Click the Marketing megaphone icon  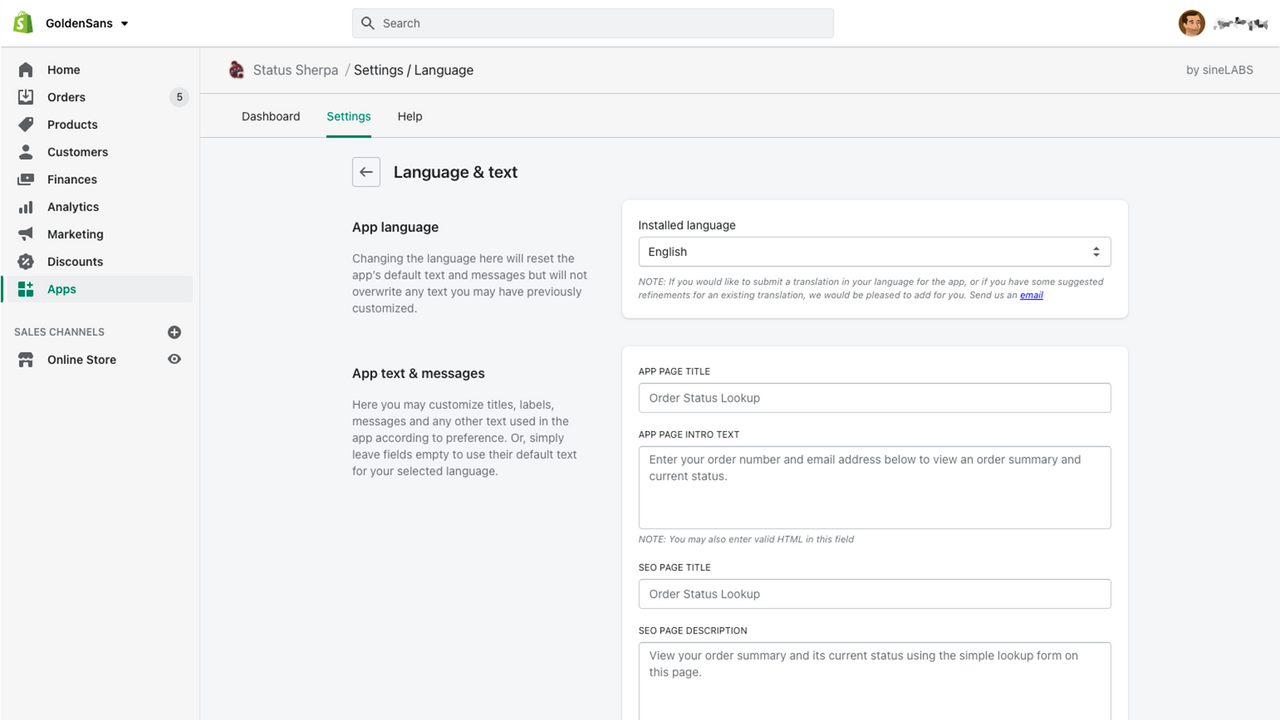point(26,234)
